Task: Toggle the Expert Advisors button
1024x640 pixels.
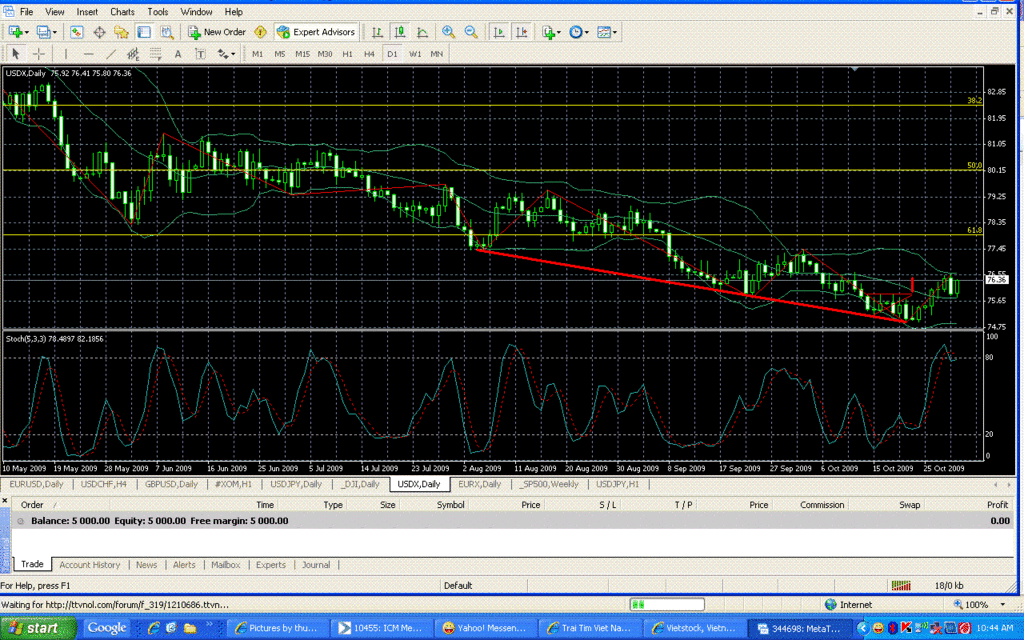Action: (x=316, y=31)
